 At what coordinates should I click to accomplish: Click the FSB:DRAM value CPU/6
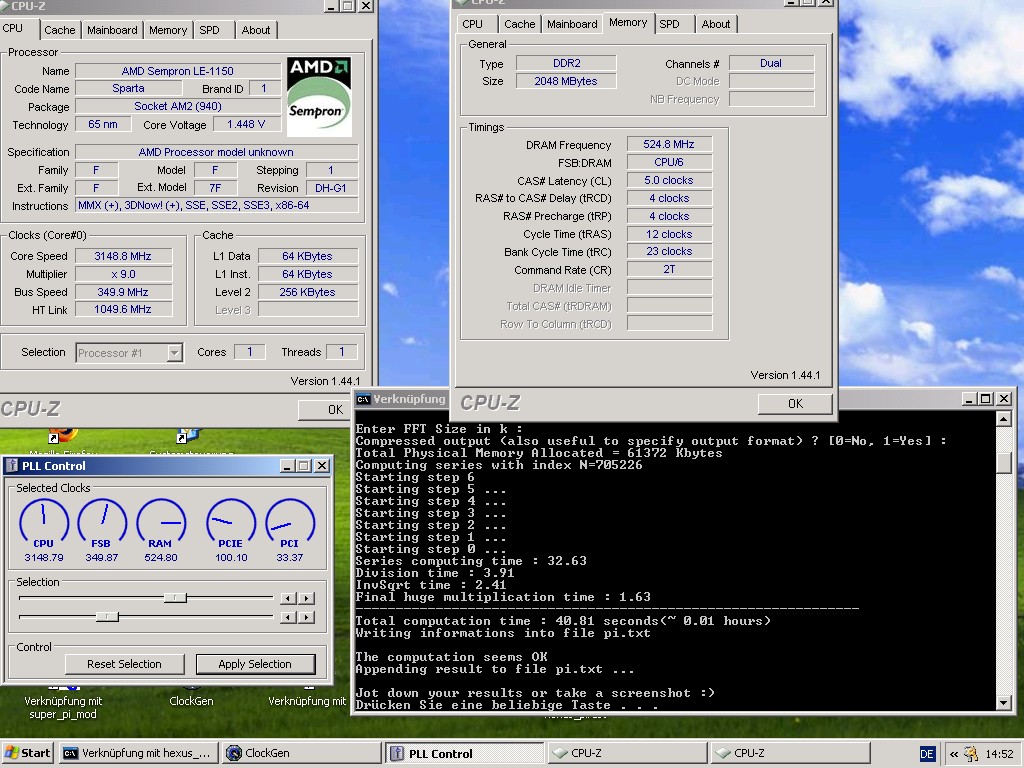pos(669,162)
